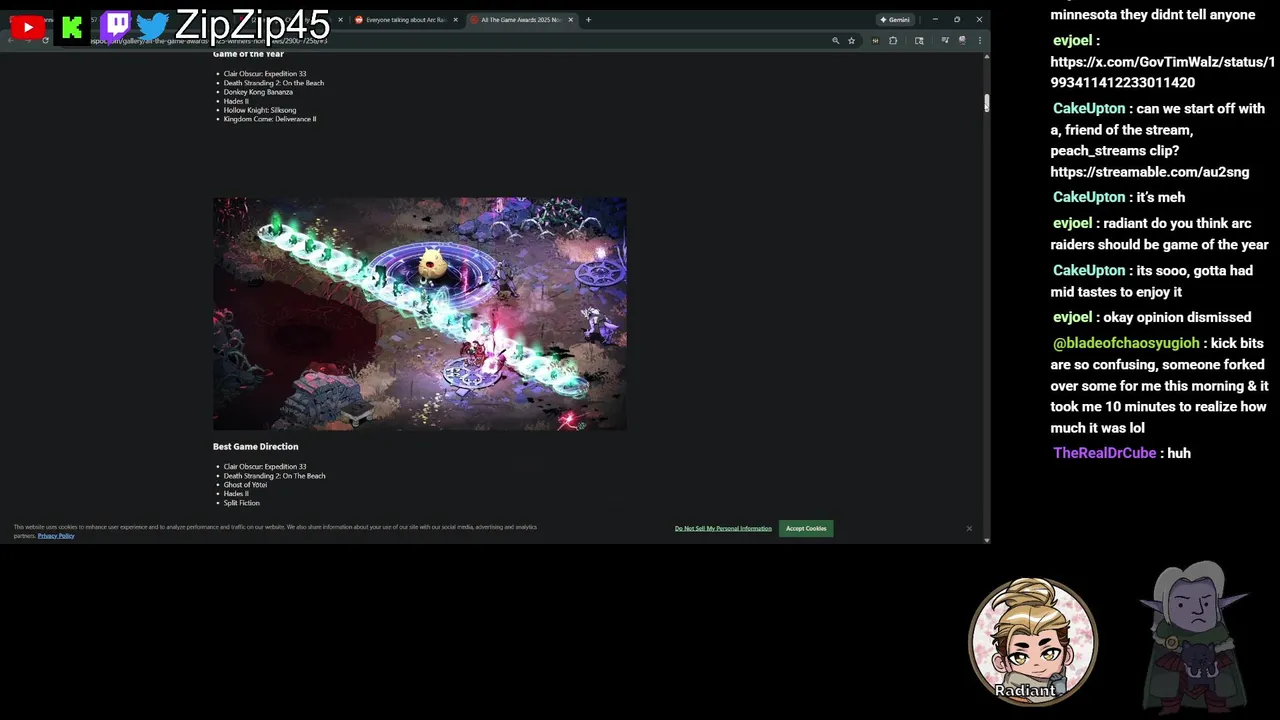This screenshot has width=1280, height=720.
Task: Click evjoel name beside "okay opinion dismissed"
Action: coord(1072,317)
